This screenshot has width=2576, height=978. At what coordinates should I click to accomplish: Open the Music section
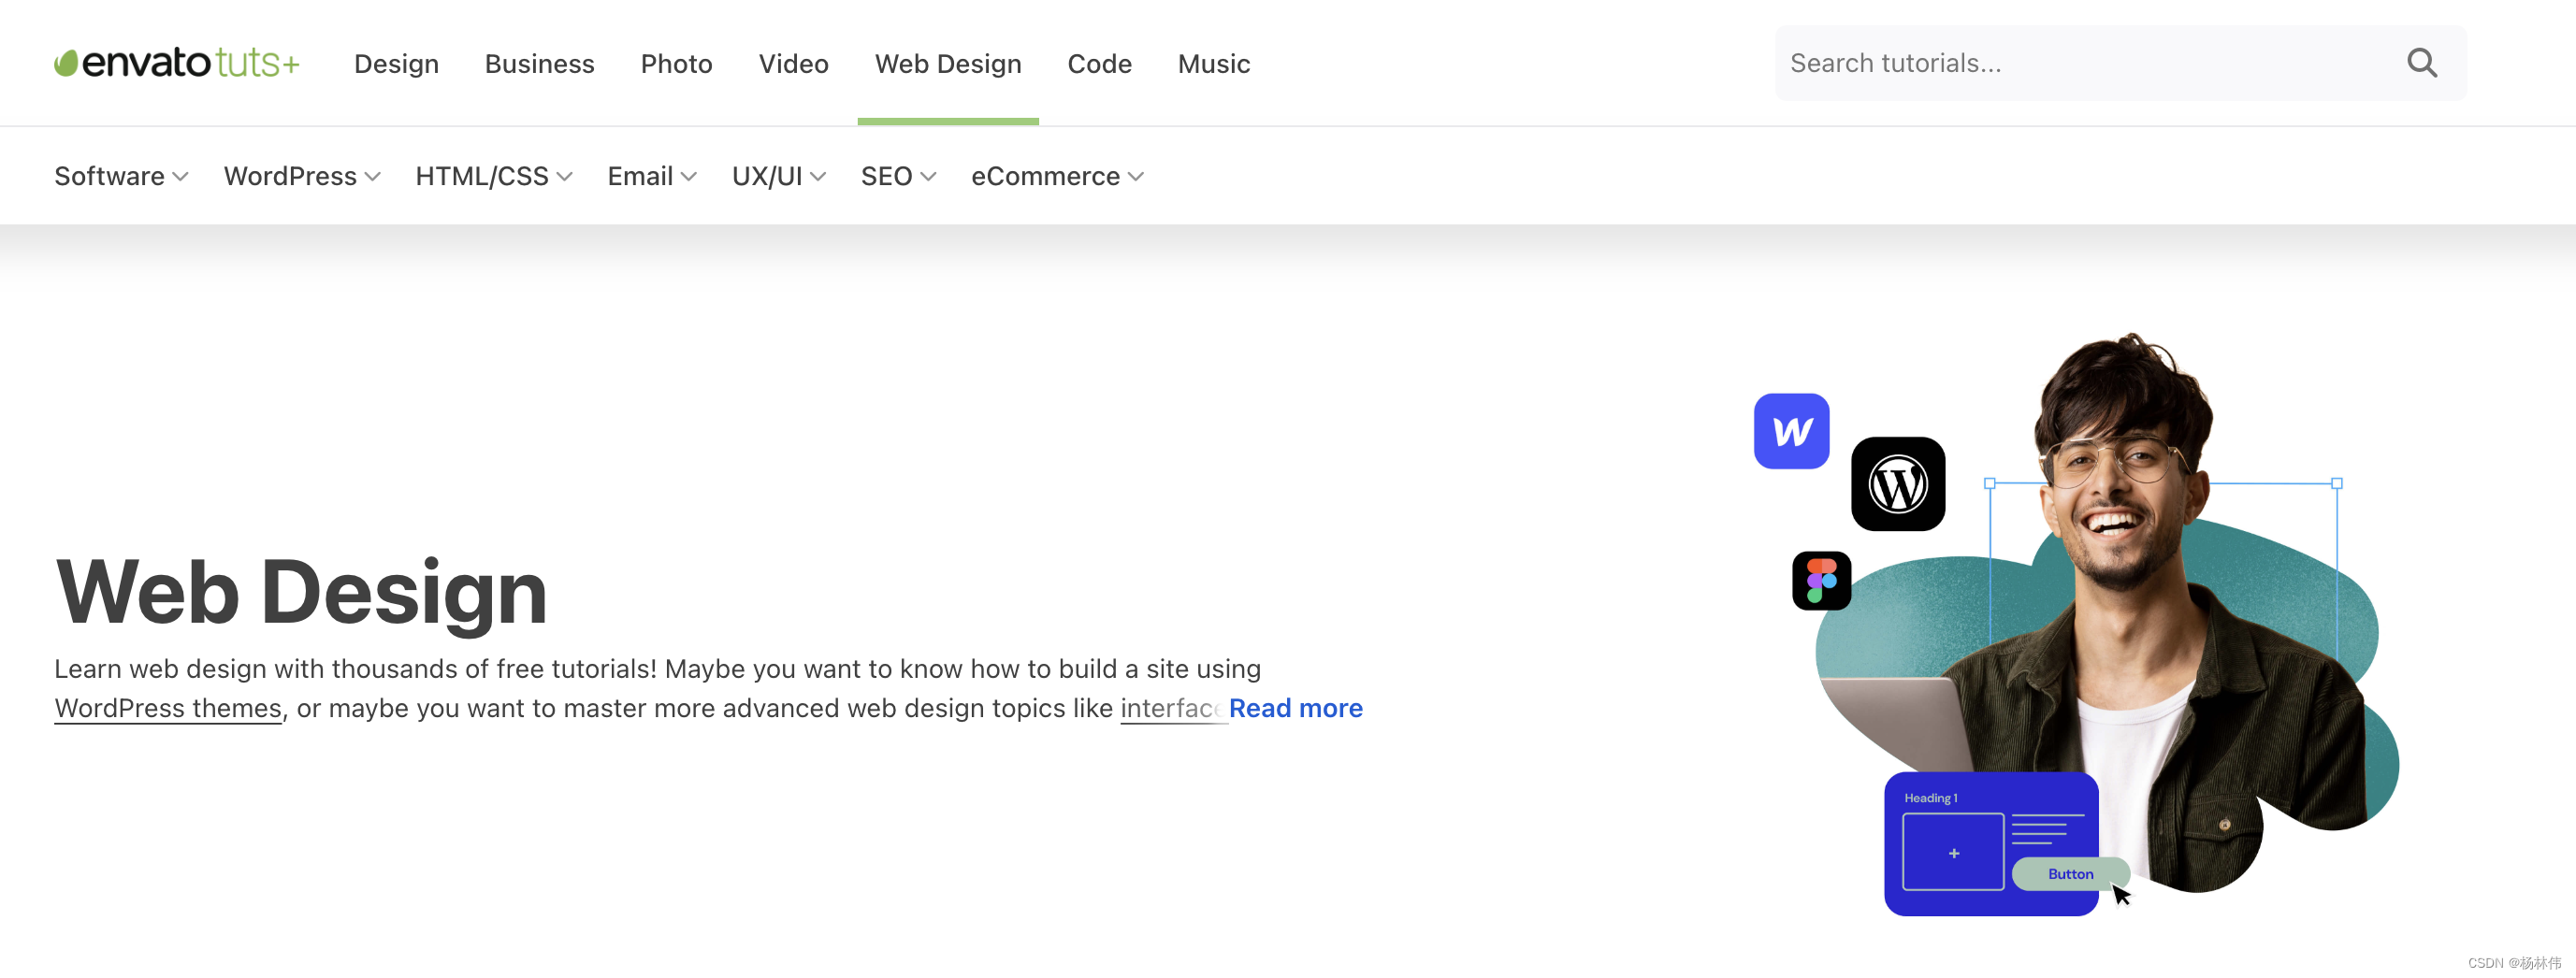[1213, 64]
